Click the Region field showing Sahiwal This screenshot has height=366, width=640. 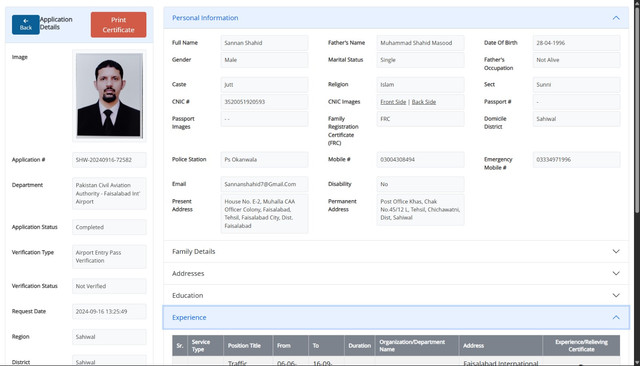pyautogui.click(x=109, y=337)
